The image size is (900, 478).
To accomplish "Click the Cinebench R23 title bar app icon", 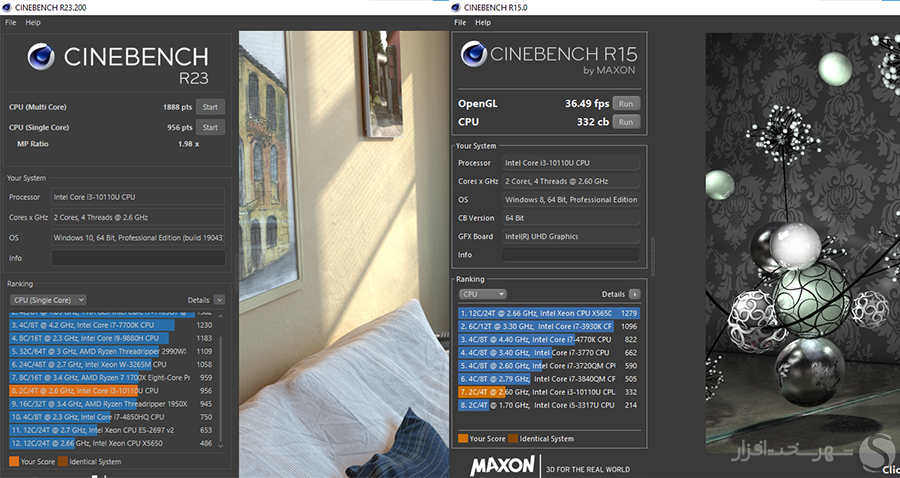I will 7,7.
